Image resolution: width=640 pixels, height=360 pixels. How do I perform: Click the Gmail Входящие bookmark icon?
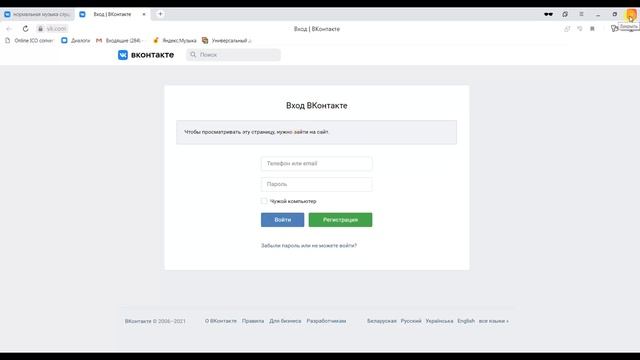(x=99, y=40)
